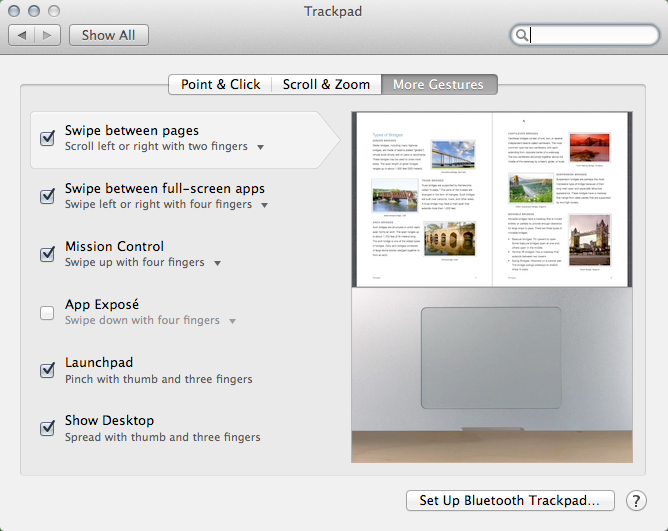This screenshot has height=531, width=668.
Task: Click the Show All button
Action: tap(108, 35)
